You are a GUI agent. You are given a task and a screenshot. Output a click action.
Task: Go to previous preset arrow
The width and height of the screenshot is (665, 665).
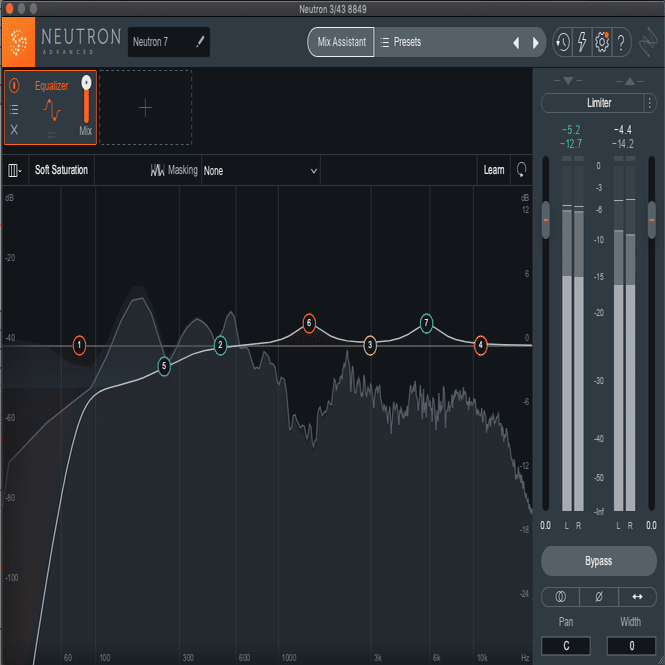516,42
